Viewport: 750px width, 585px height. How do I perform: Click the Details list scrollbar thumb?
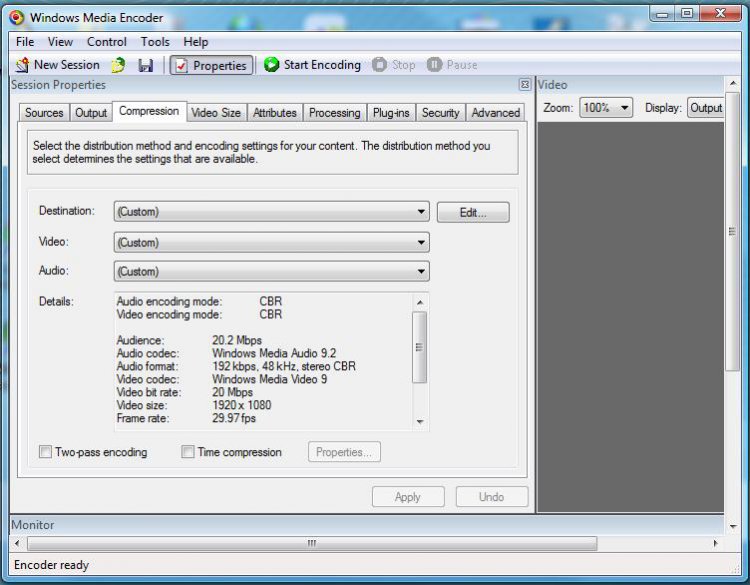pos(419,347)
